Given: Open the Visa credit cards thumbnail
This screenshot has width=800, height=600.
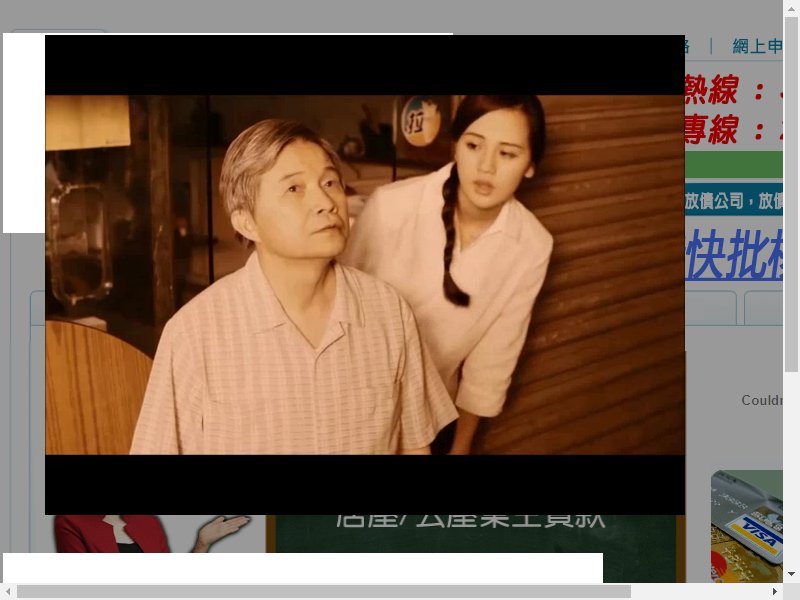Looking at the screenshot, I should tap(747, 526).
